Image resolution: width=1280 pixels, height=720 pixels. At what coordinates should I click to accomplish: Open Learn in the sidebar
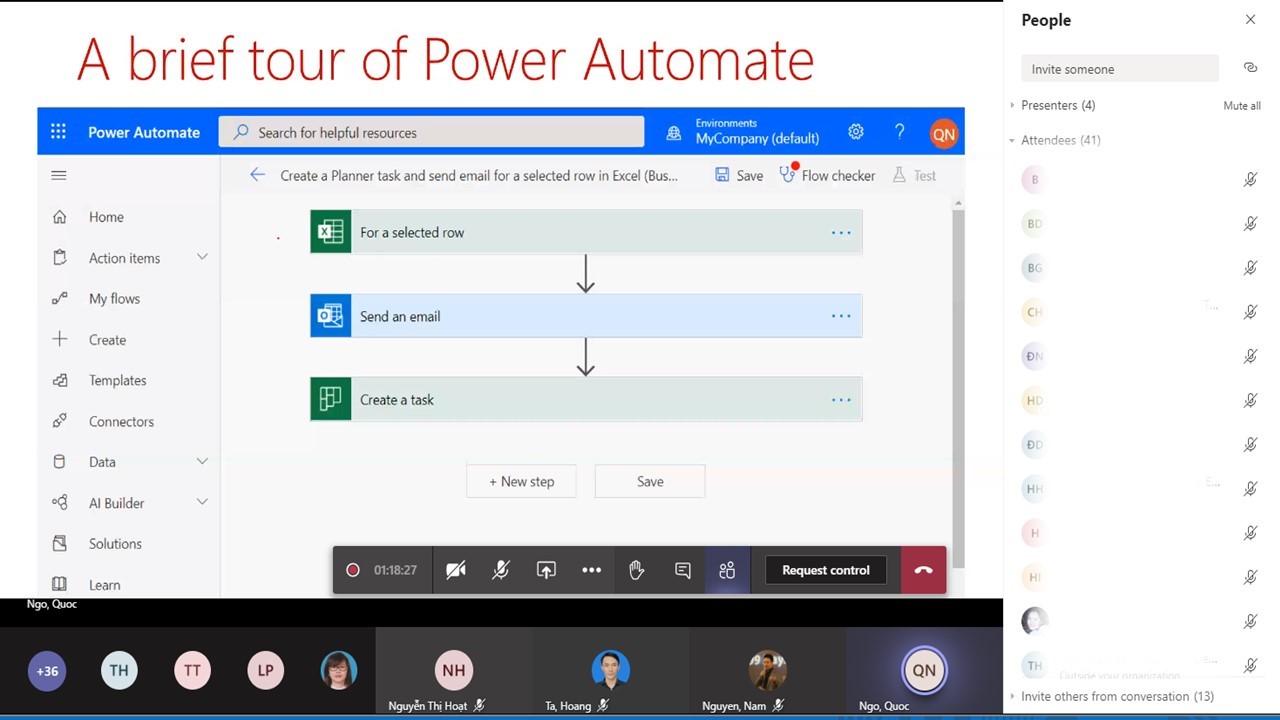pyautogui.click(x=104, y=585)
